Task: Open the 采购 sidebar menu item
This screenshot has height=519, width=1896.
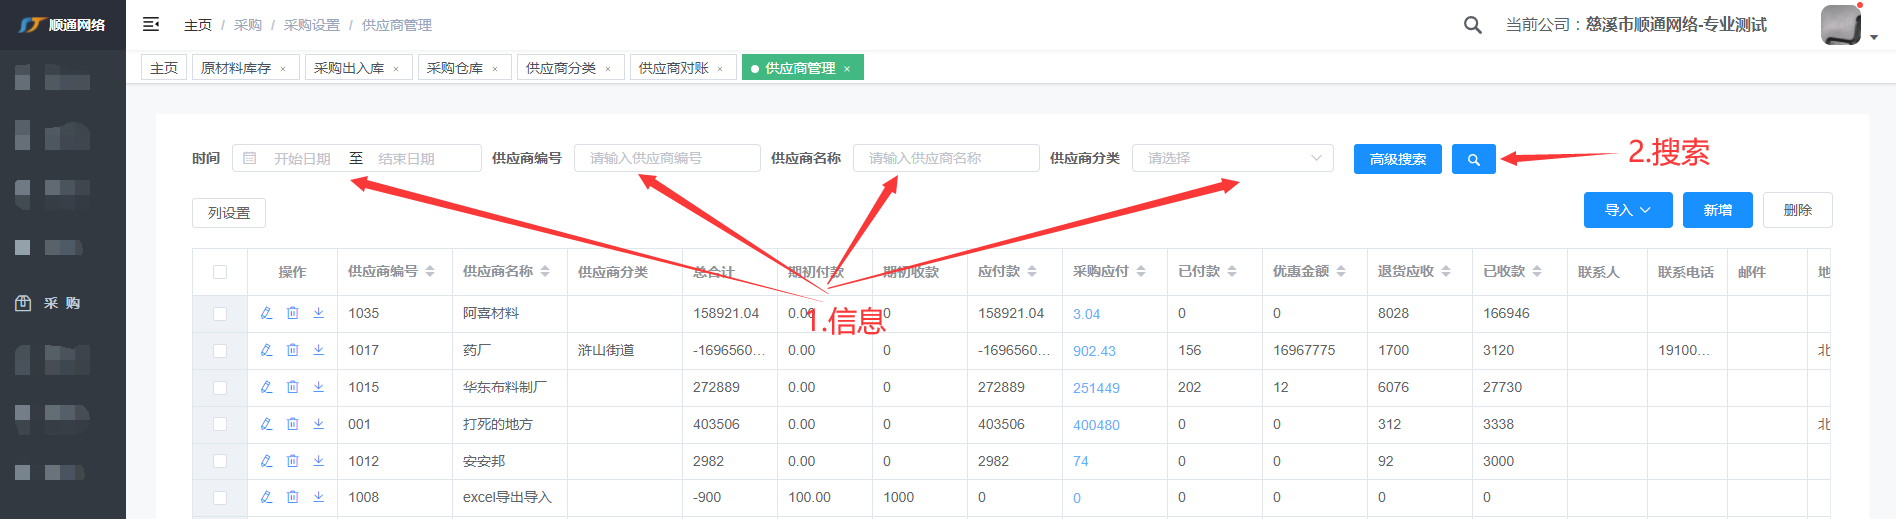Action: click(62, 303)
